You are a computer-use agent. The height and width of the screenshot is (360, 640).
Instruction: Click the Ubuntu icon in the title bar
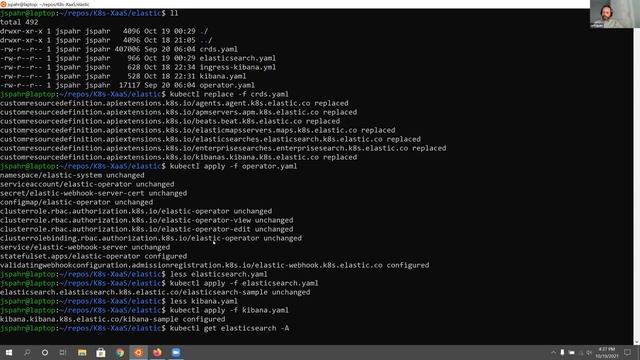click(3, 4)
